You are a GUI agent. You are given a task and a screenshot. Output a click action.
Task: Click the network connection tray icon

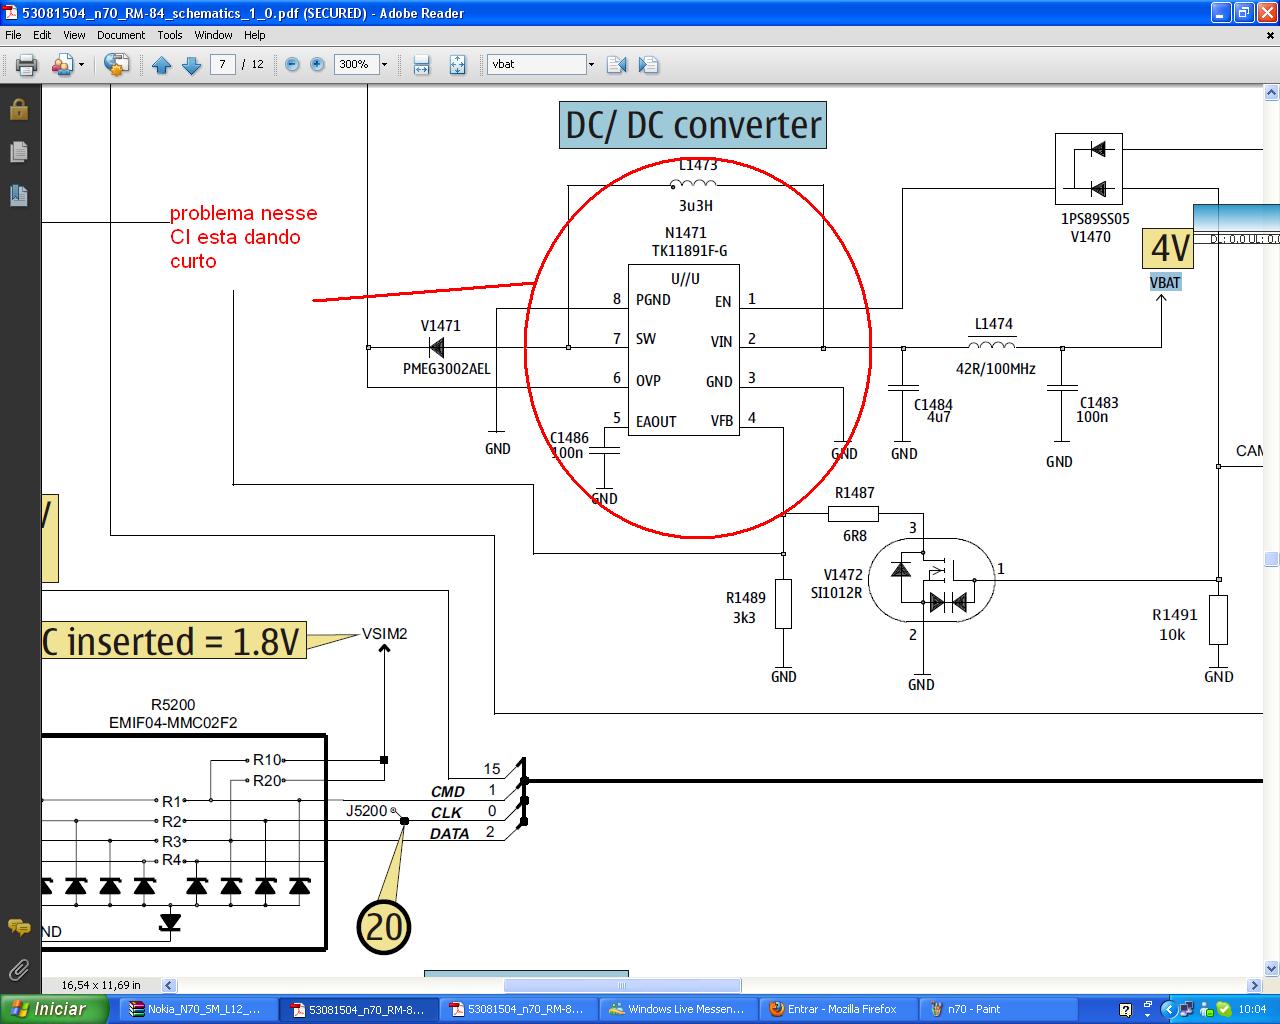point(1186,1009)
